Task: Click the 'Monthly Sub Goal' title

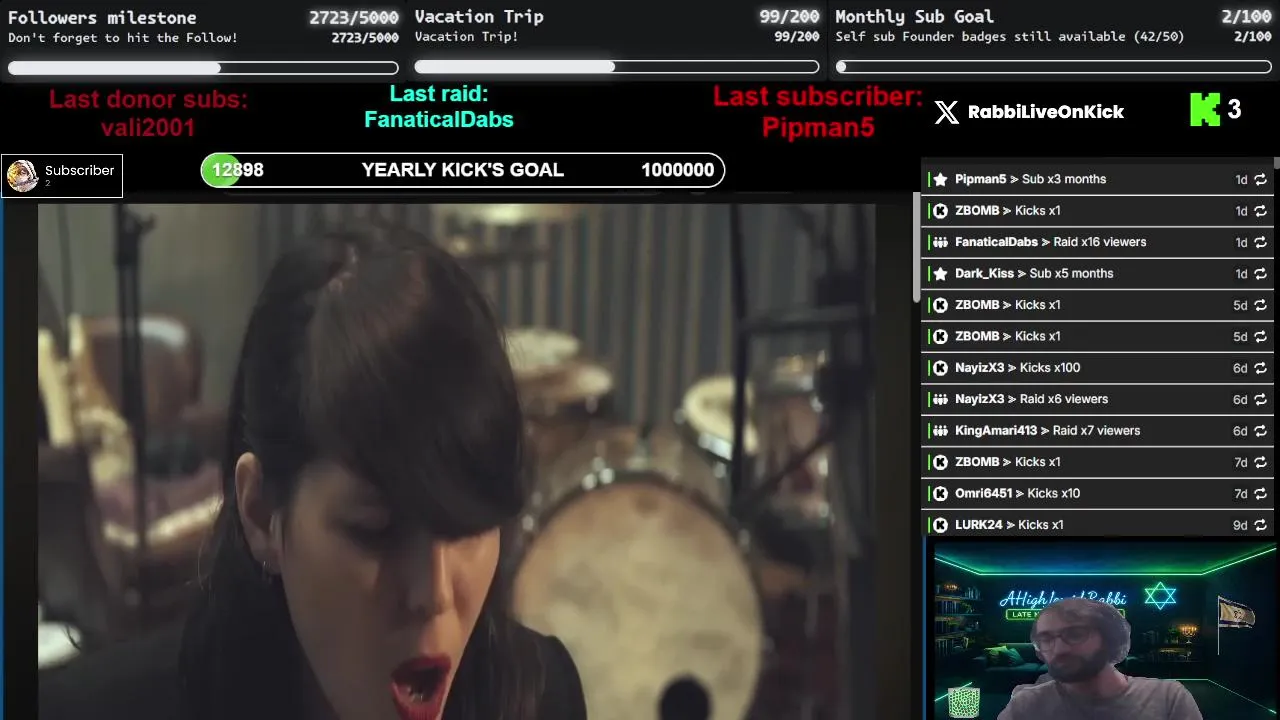Action: pos(914,16)
